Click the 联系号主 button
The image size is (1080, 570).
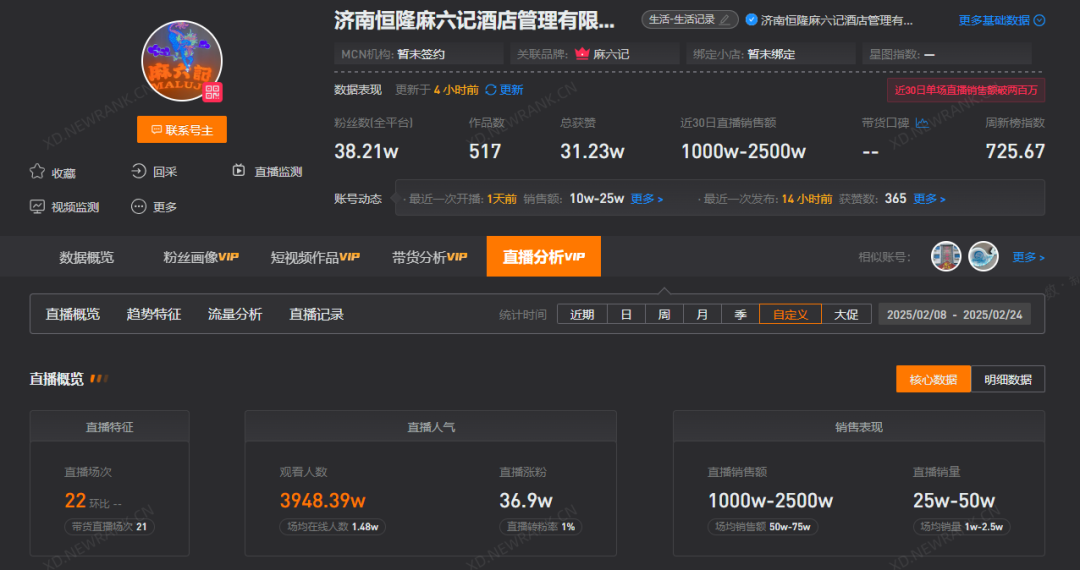182,129
